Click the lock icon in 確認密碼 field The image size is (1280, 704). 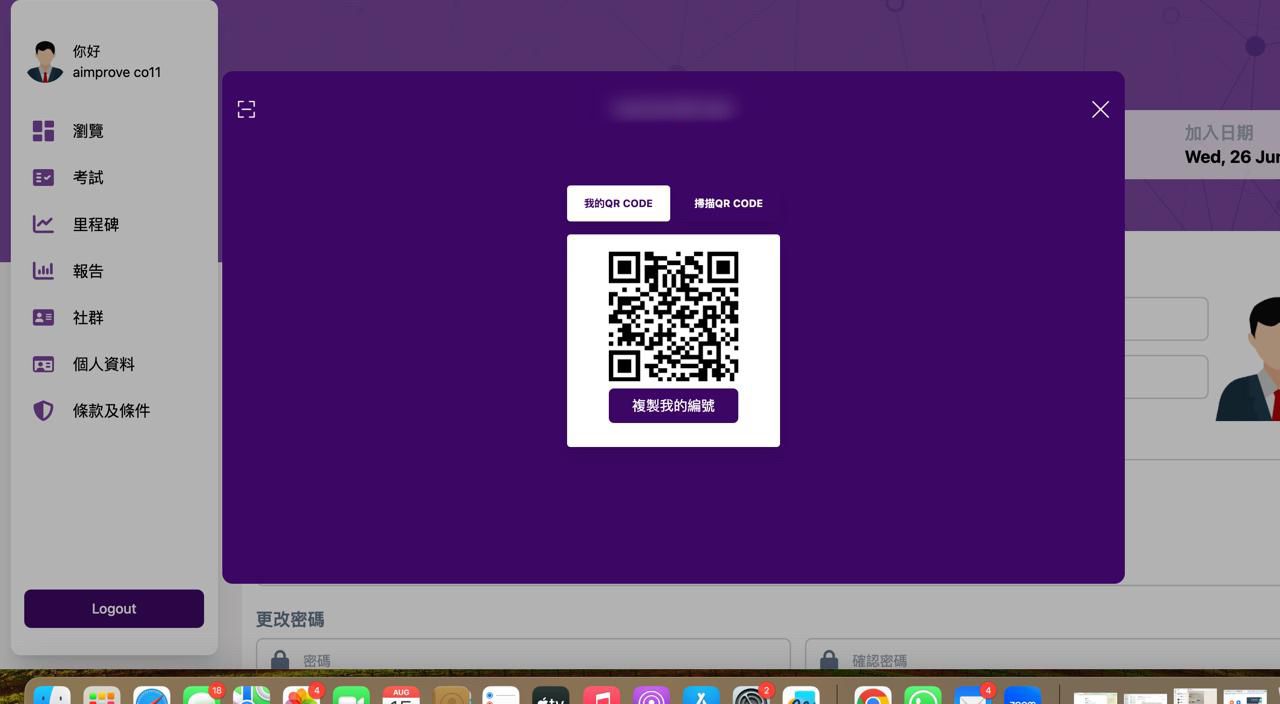829,660
